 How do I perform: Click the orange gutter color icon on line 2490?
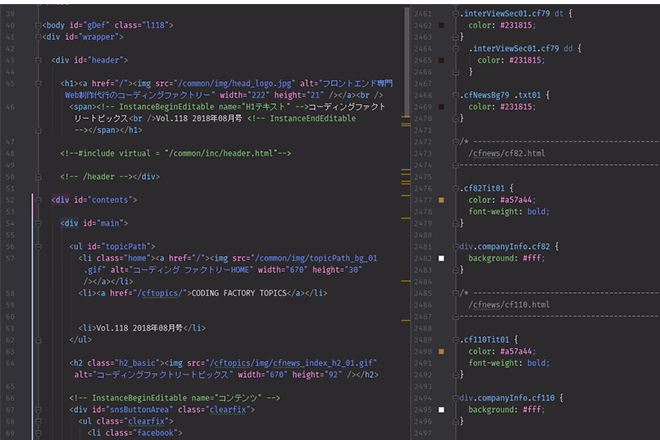(x=441, y=351)
